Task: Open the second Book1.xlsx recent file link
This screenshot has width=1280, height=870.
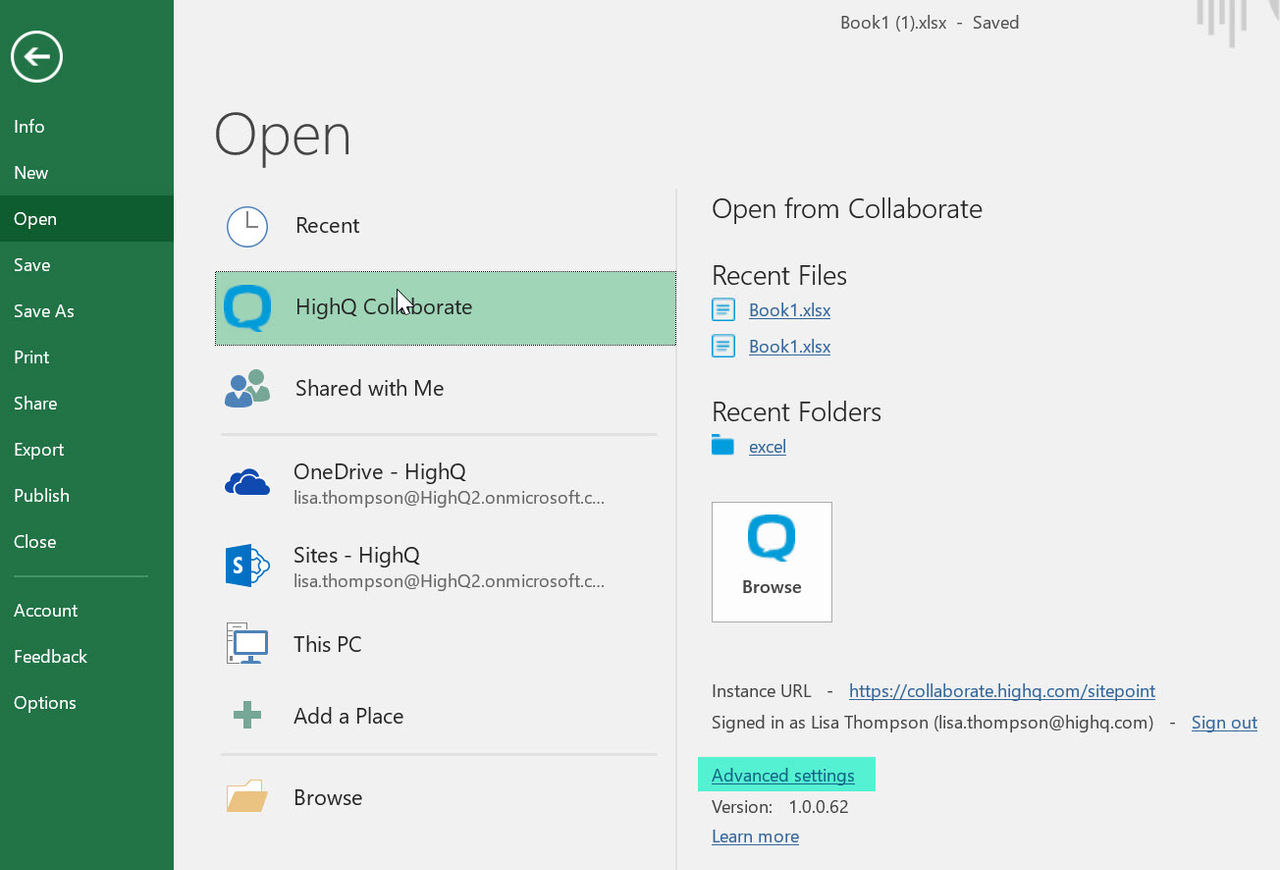Action: click(790, 346)
